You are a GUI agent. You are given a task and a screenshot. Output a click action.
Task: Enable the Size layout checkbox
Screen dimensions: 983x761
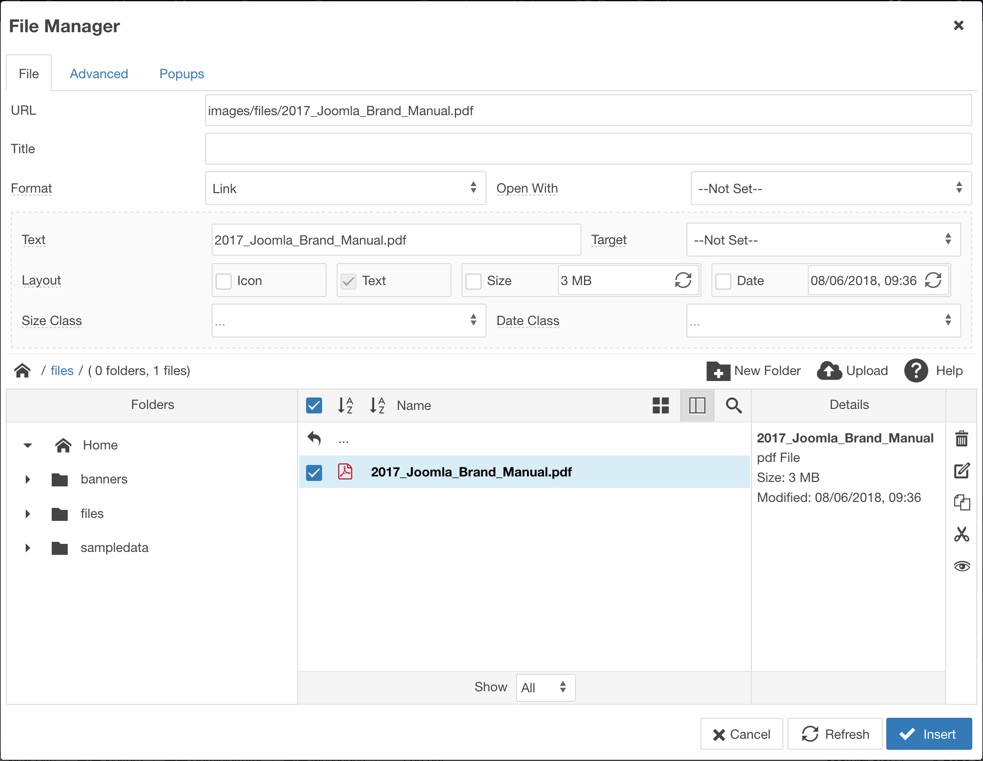[474, 281]
